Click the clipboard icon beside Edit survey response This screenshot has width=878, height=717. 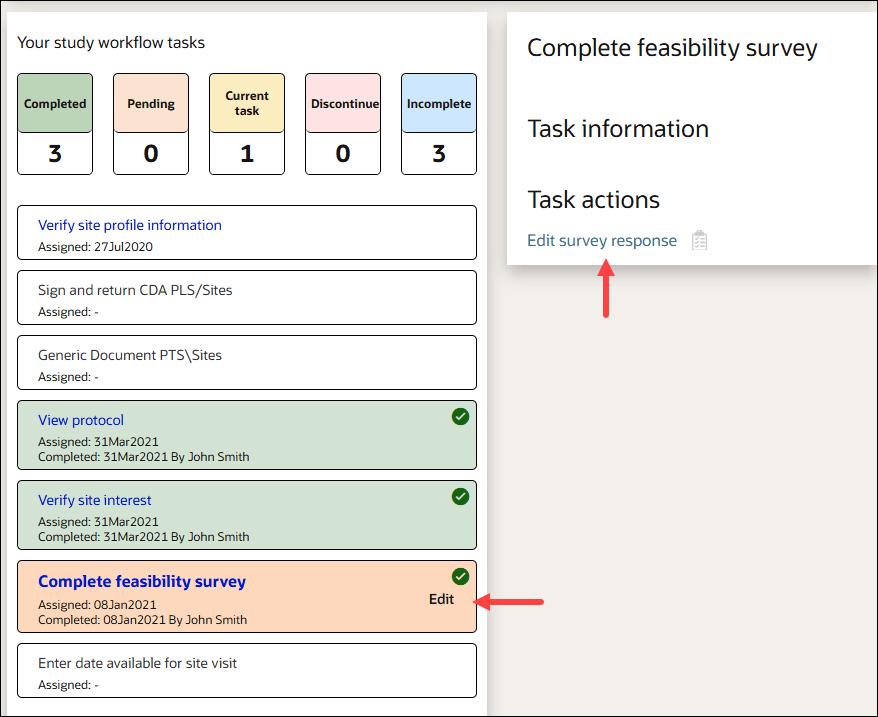point(699,240)
